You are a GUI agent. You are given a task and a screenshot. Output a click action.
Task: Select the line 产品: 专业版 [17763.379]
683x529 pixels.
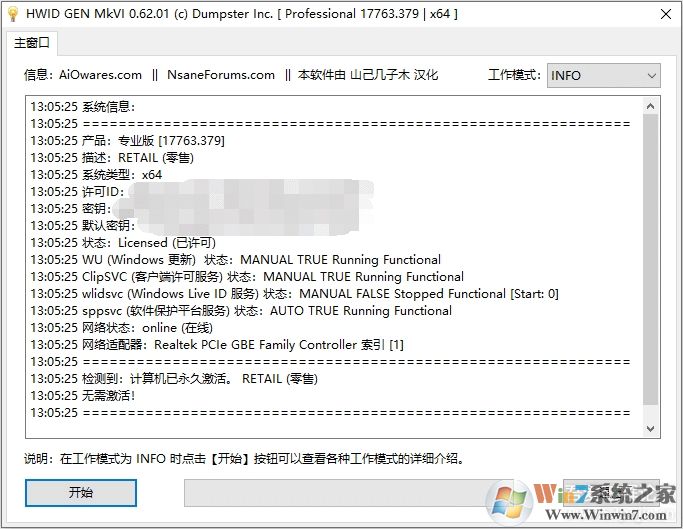coord(127,141)
